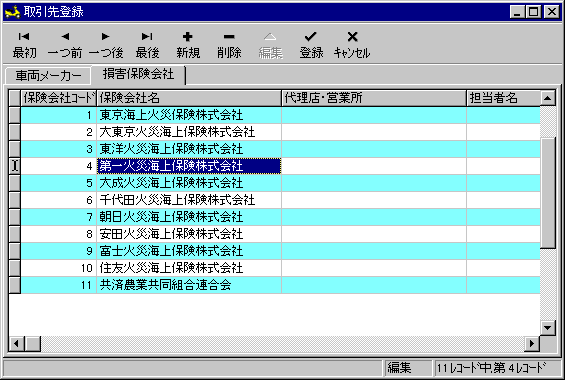Select 大成火災海上保険株式会社 cell
Viewport: 565px width, 380px height.
tap(189, 183)
